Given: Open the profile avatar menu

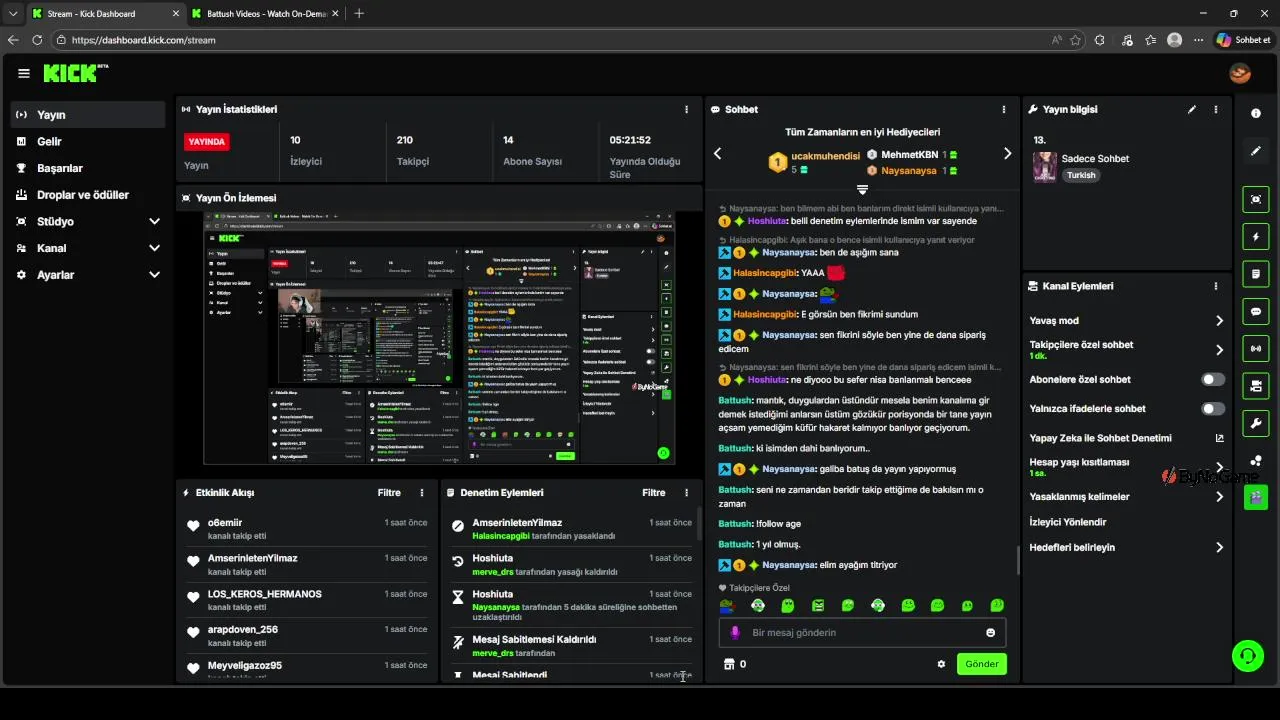Looking at the screenshot, I should [1240, 73].
